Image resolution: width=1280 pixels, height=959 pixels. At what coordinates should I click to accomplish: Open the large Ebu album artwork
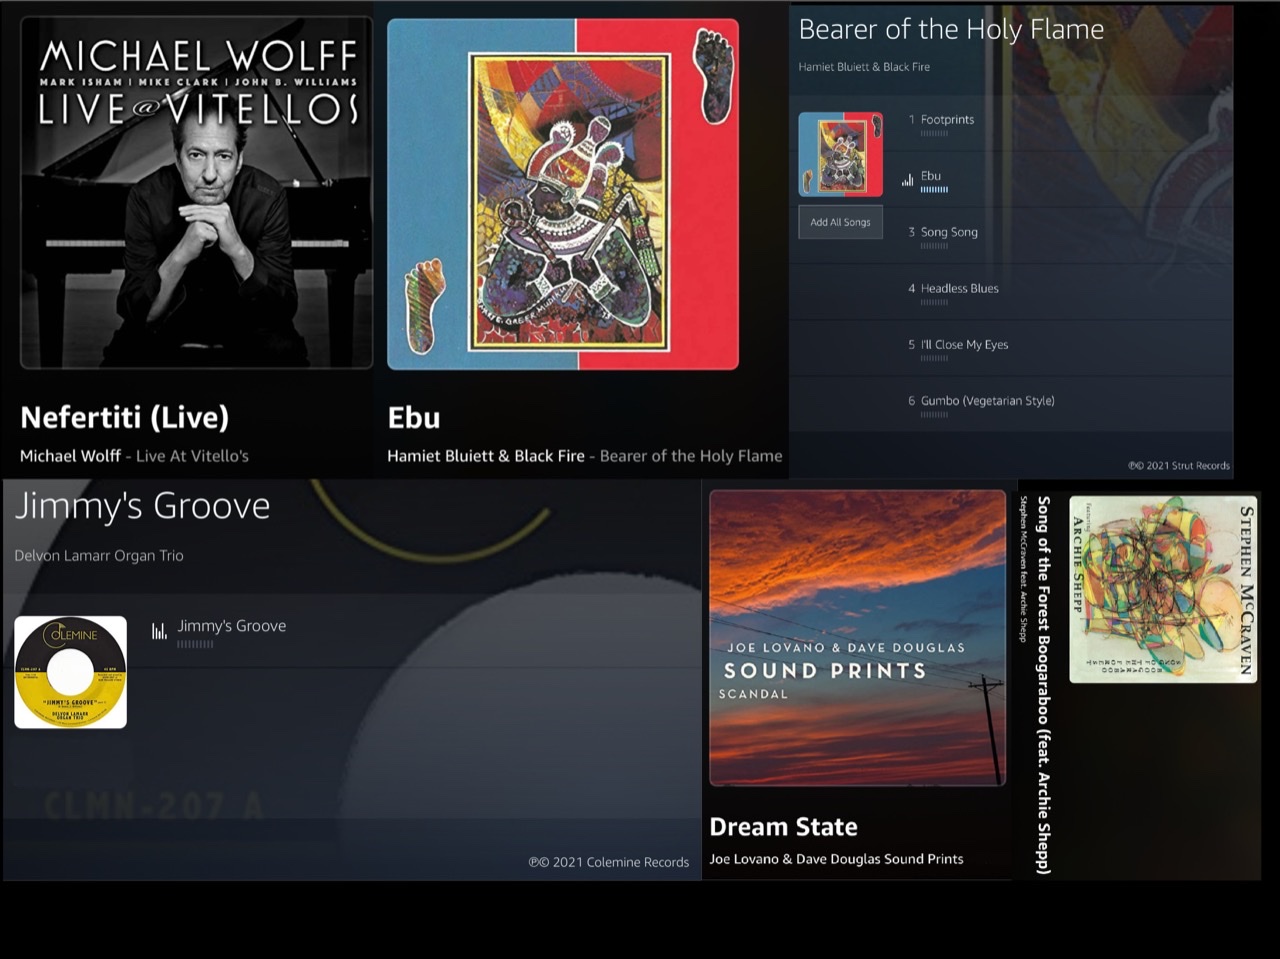[x=563, y=194]
